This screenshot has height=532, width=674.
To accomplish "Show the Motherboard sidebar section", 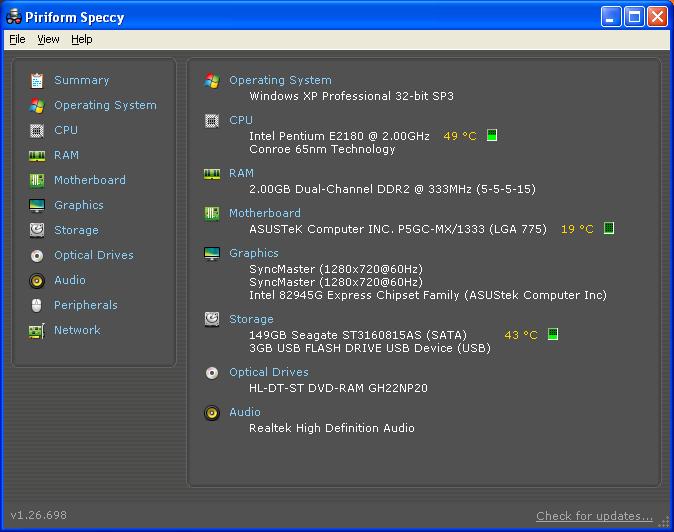I will pos(90,180).
